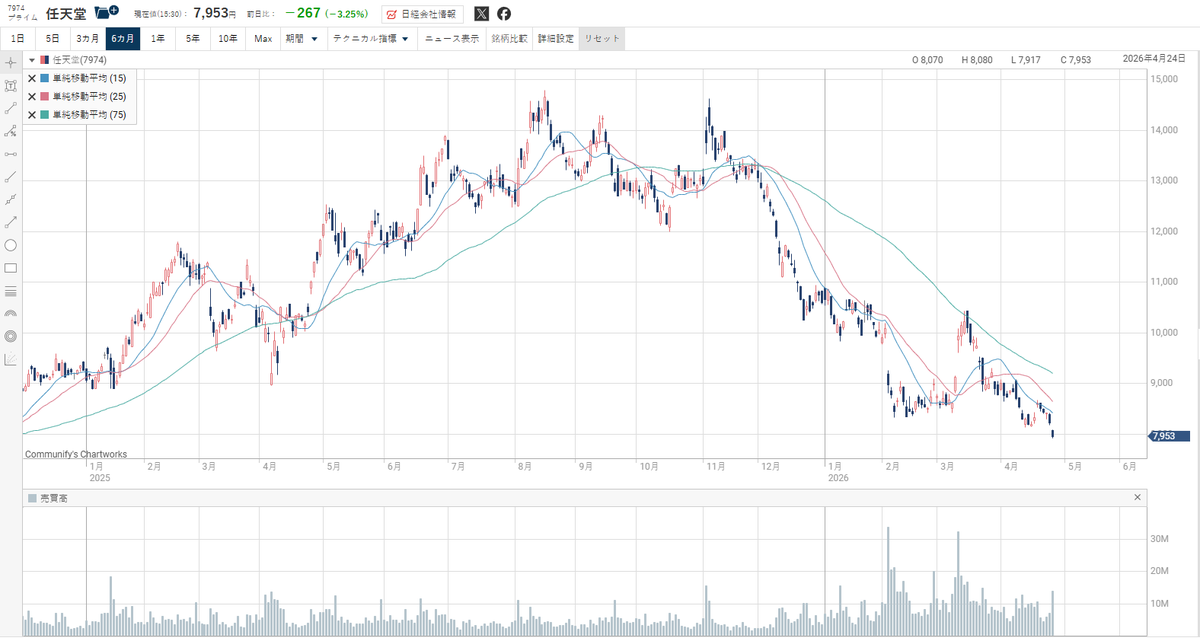The height and width of the screenshot is (641, 1200).
Task: Select the circle shape tool
Action: click(x=11, y=245)
